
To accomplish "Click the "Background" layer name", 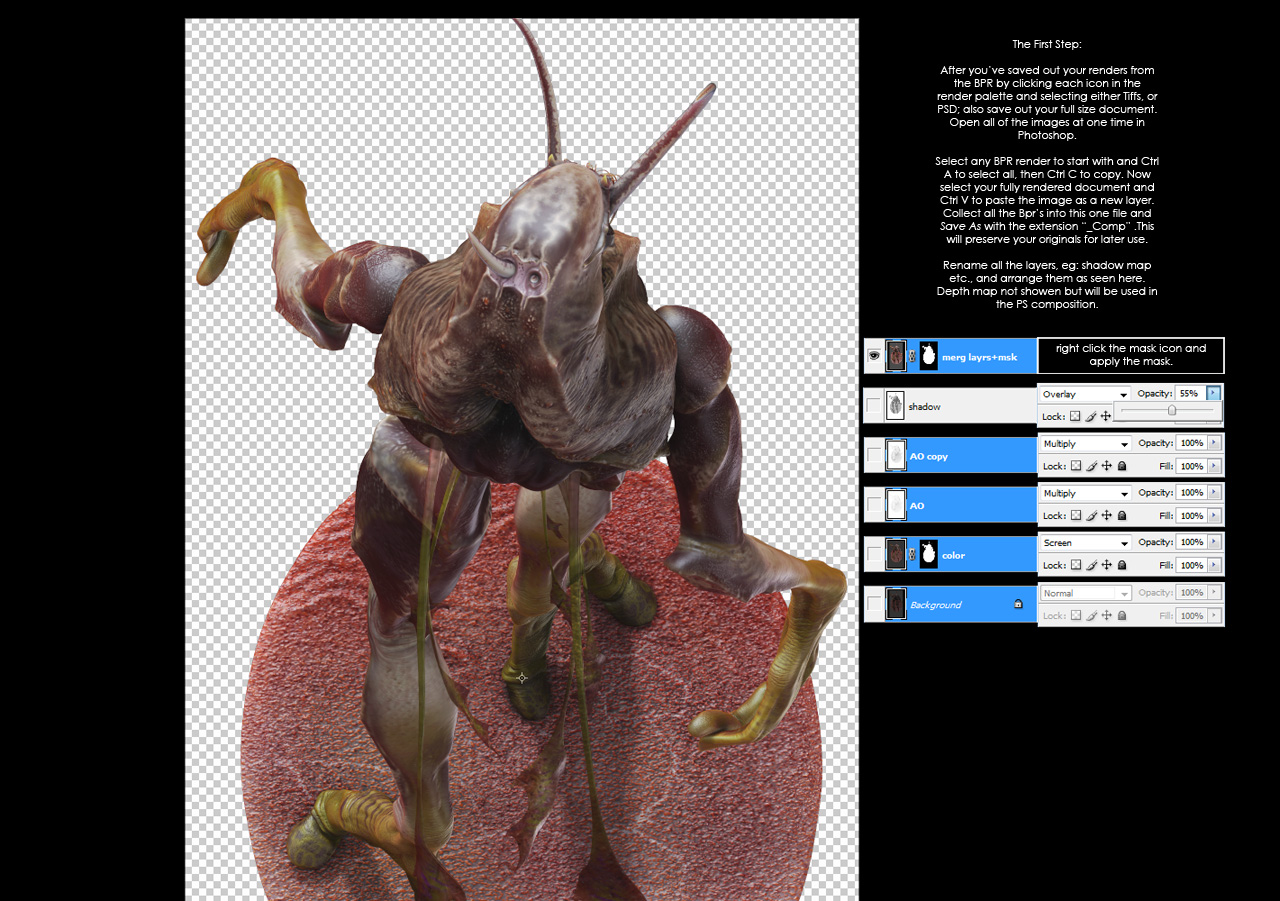I will 935,605.
